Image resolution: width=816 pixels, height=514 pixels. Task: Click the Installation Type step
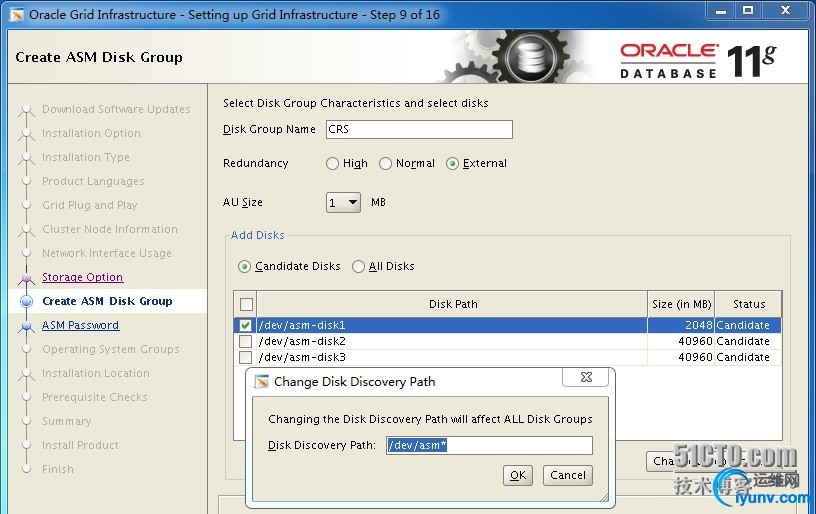tap(86, 157)
